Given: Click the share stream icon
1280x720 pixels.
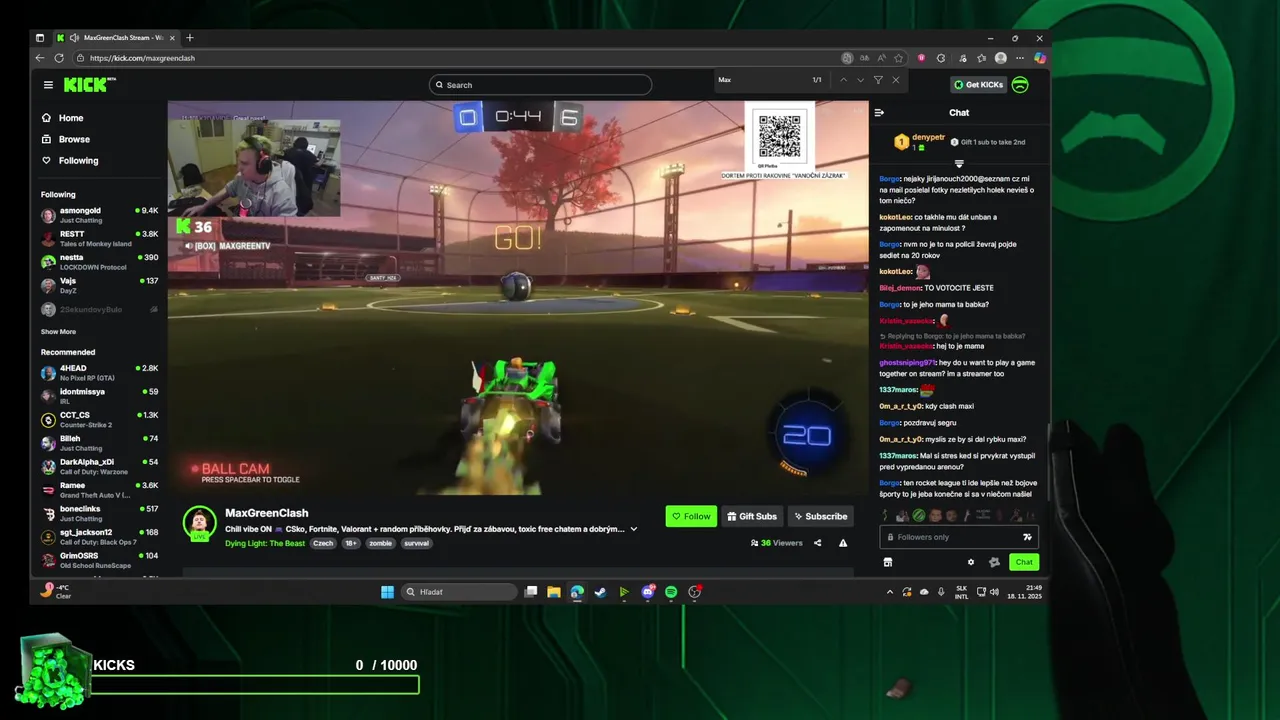Looking at the screenshot, I should [817, 543].
